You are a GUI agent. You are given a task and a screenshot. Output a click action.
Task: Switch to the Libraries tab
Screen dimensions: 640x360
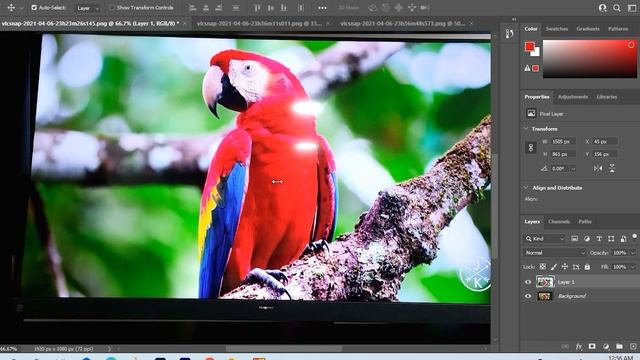tap(607, 97)
